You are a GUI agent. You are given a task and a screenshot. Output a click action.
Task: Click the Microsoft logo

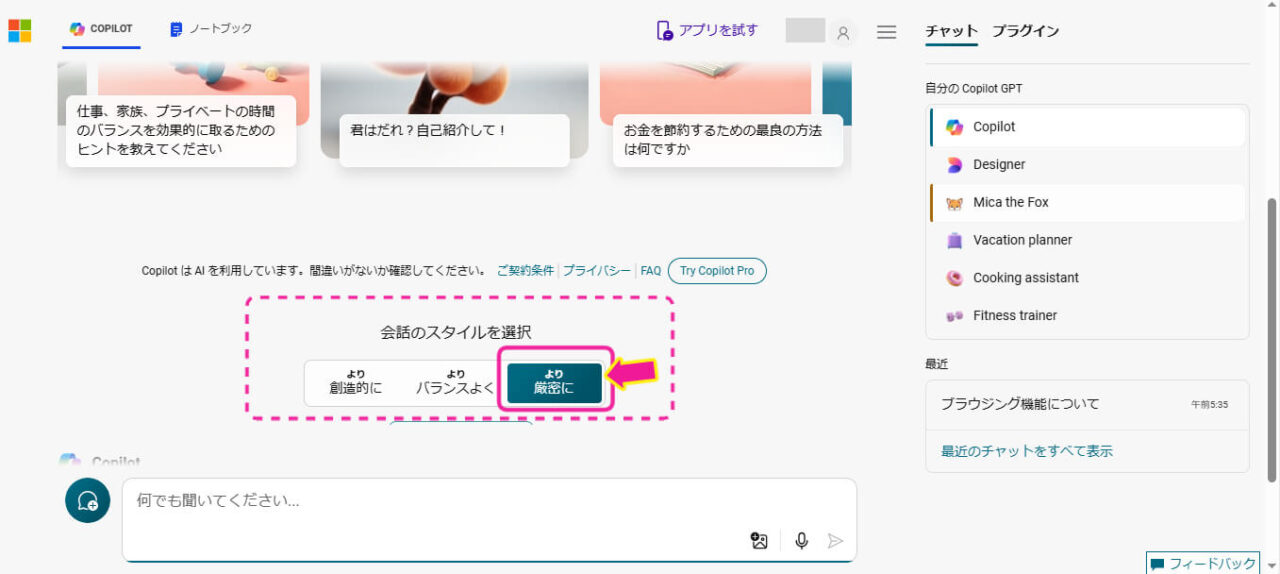coord(20,30)
